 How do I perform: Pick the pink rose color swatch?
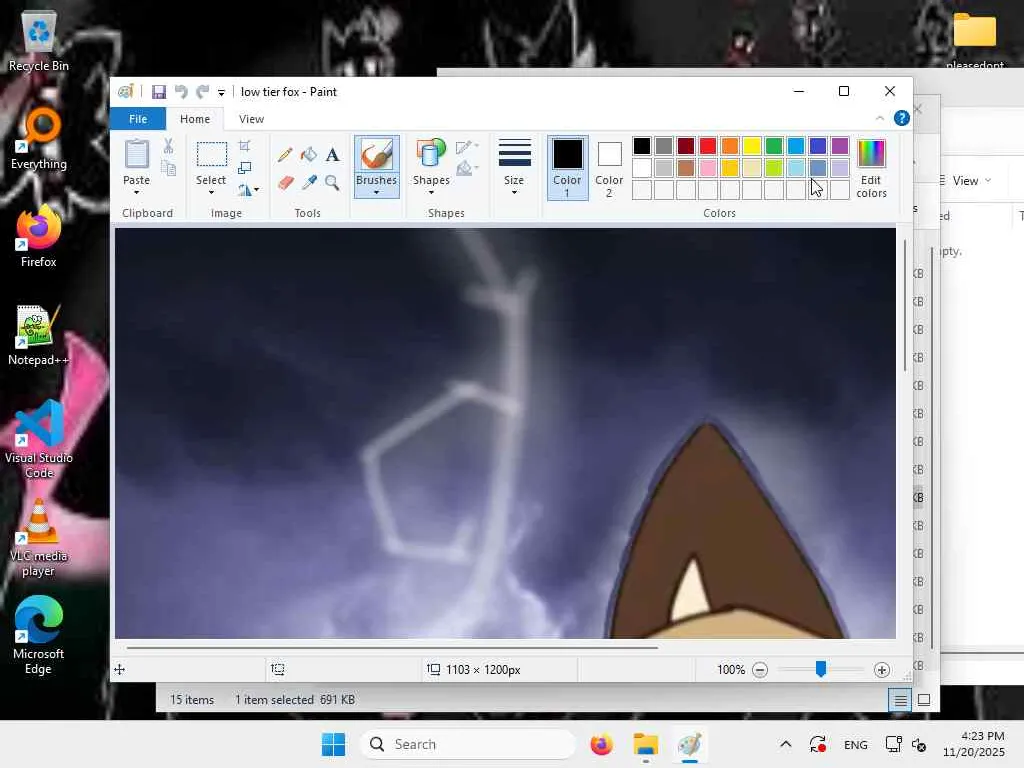tap(708, 168)
